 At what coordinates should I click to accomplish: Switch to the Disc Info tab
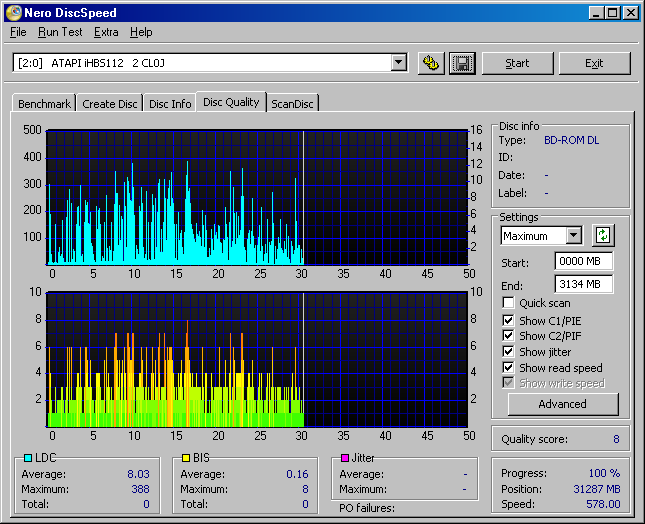point(170,104)
